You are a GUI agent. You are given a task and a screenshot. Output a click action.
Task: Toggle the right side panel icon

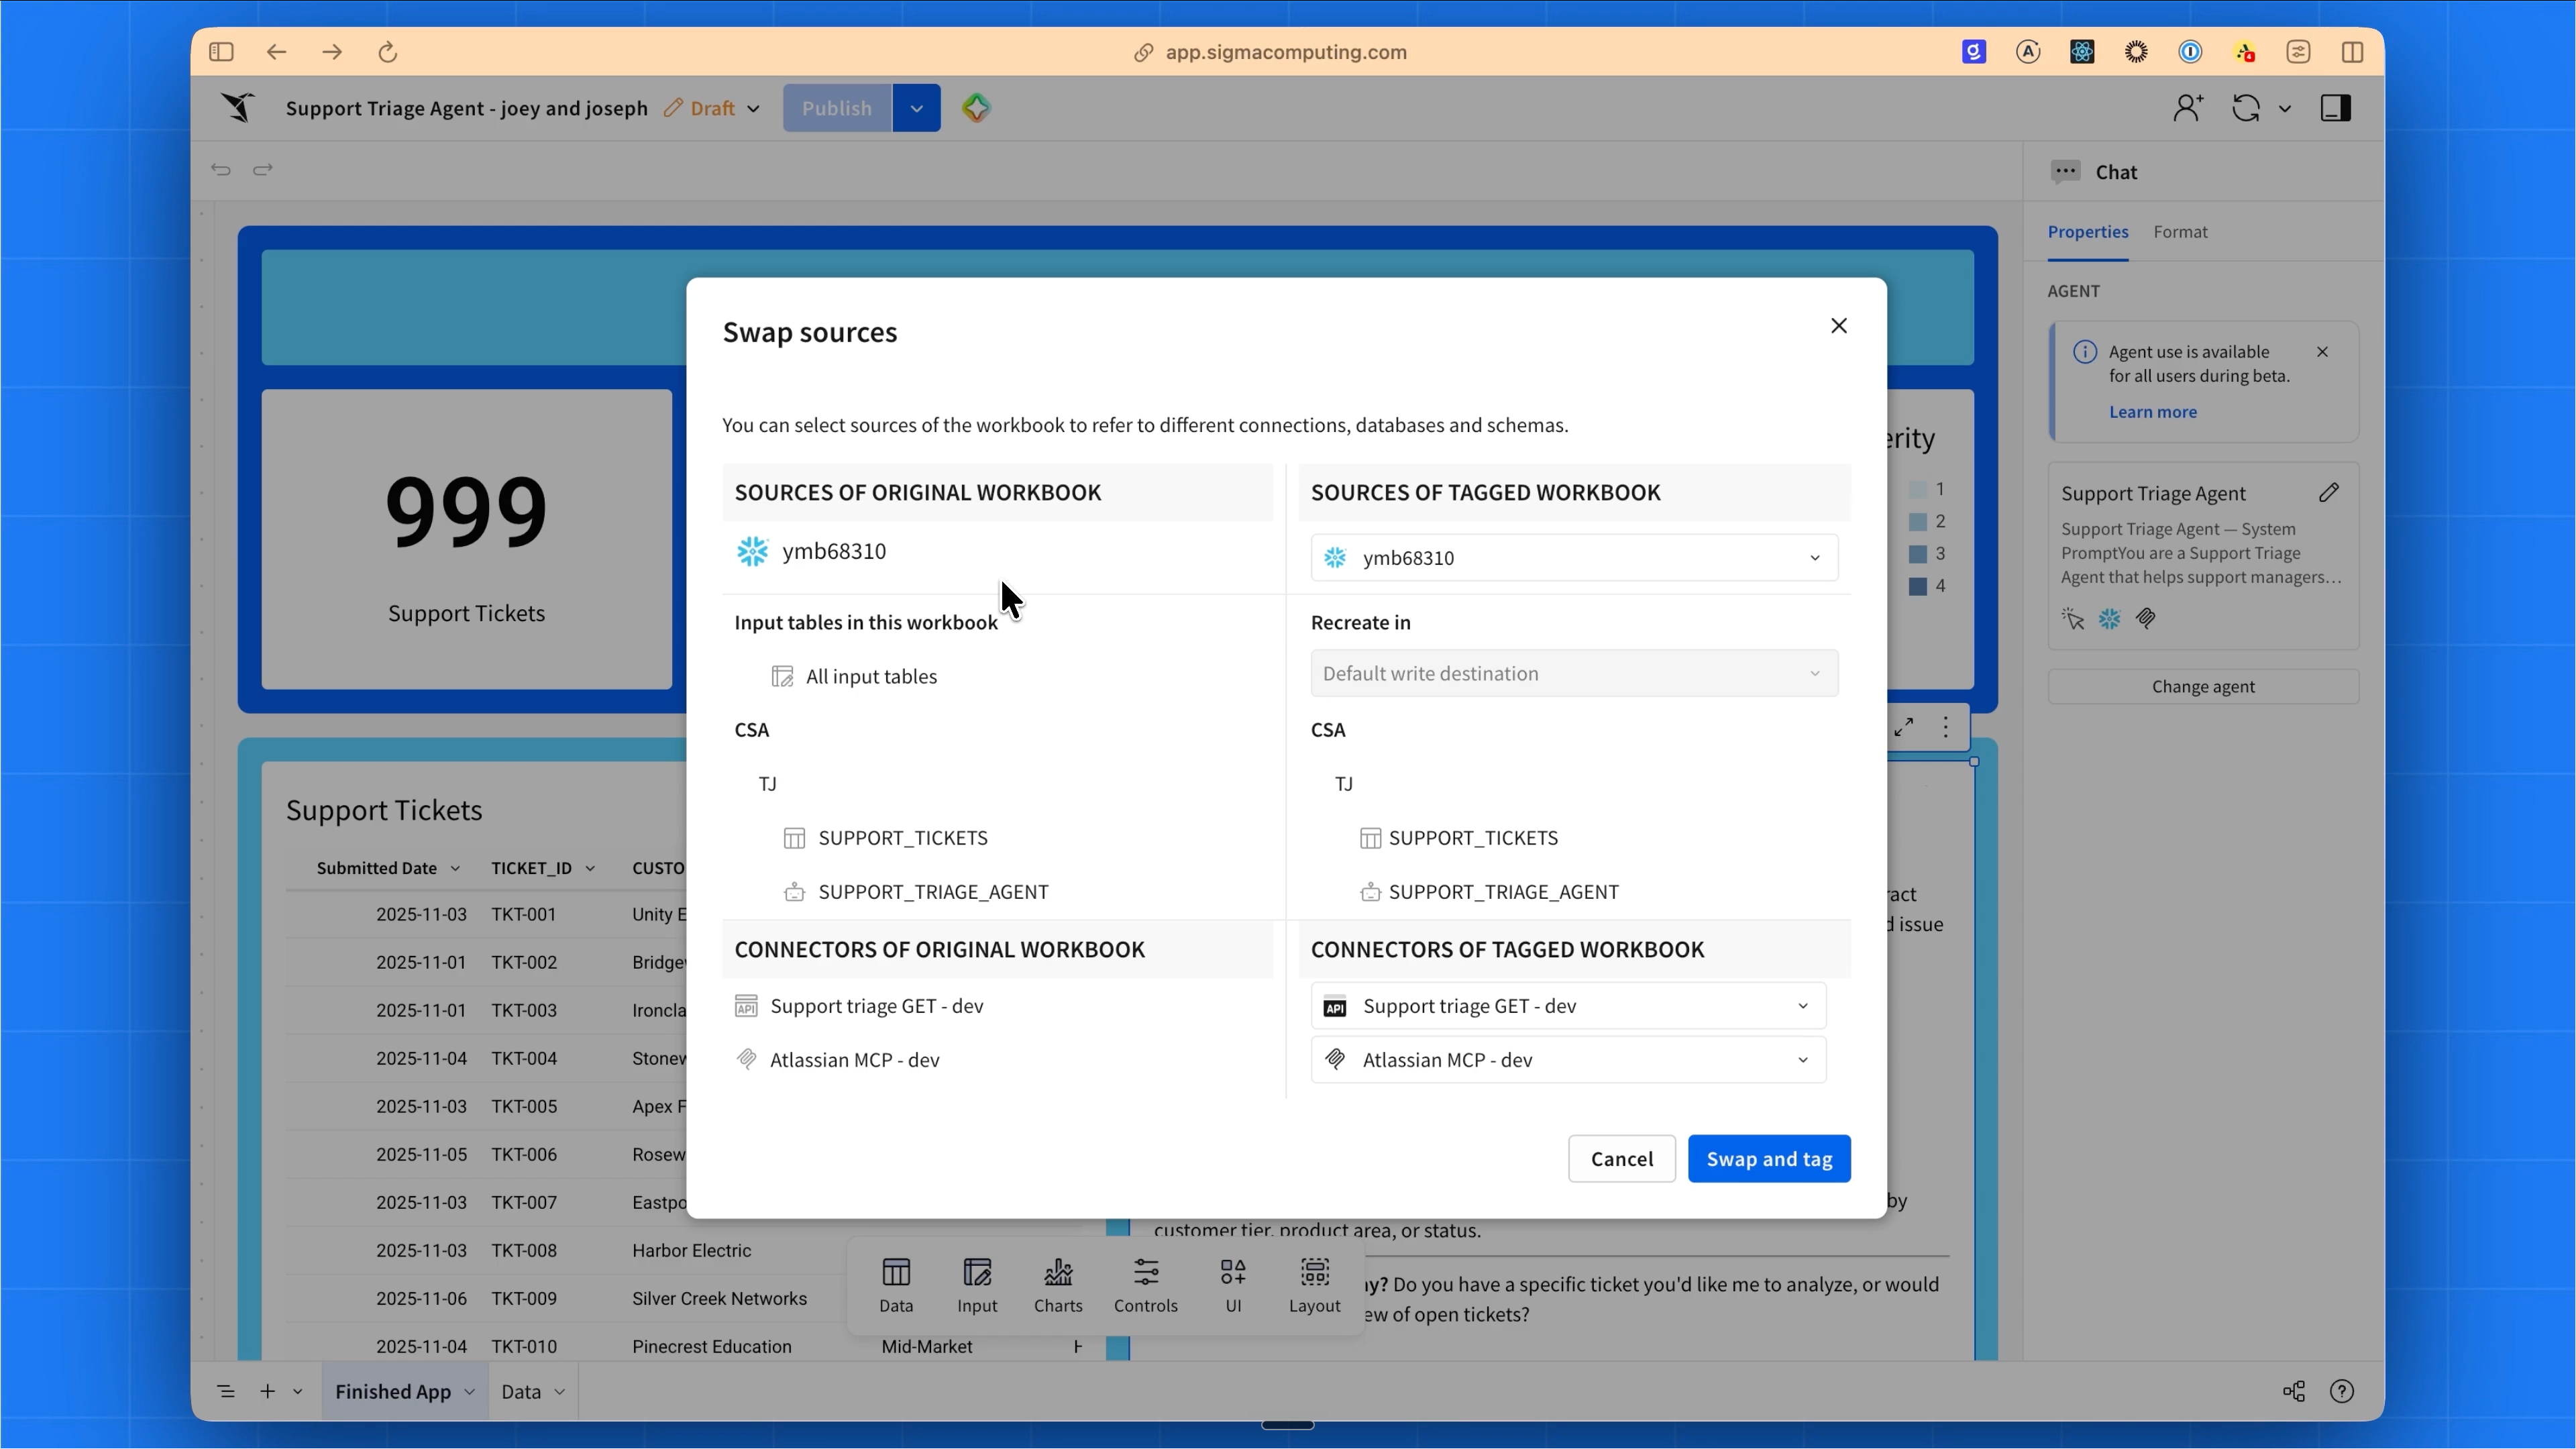2336,108
